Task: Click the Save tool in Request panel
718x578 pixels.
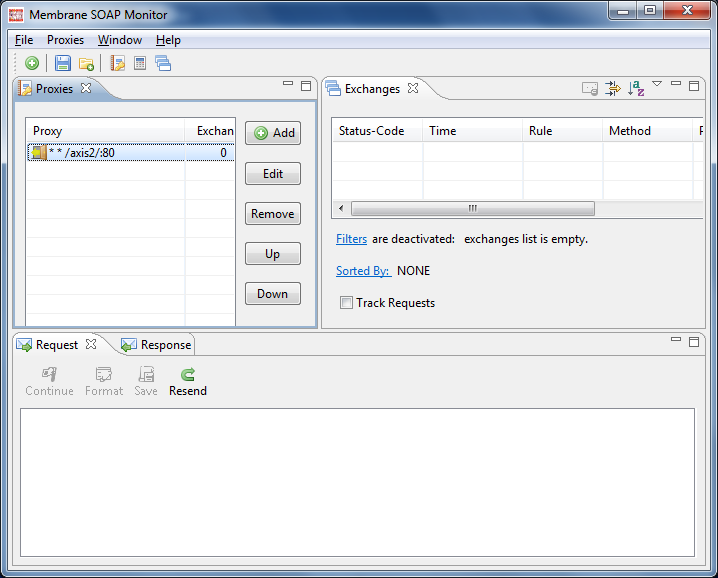Action: tap(146, 382)
